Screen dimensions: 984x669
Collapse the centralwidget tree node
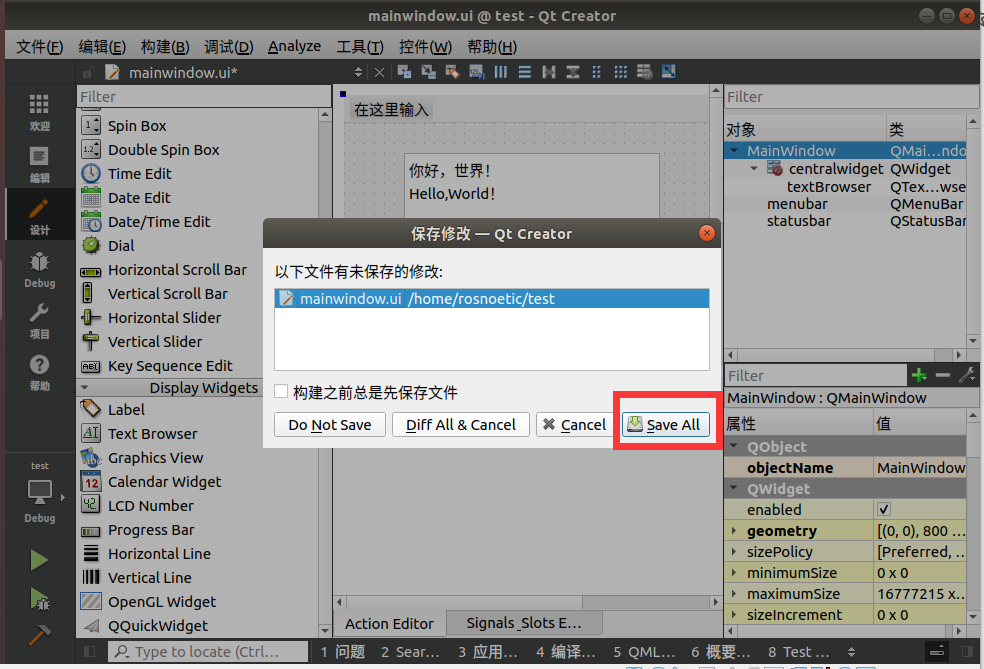pos(754,168)
